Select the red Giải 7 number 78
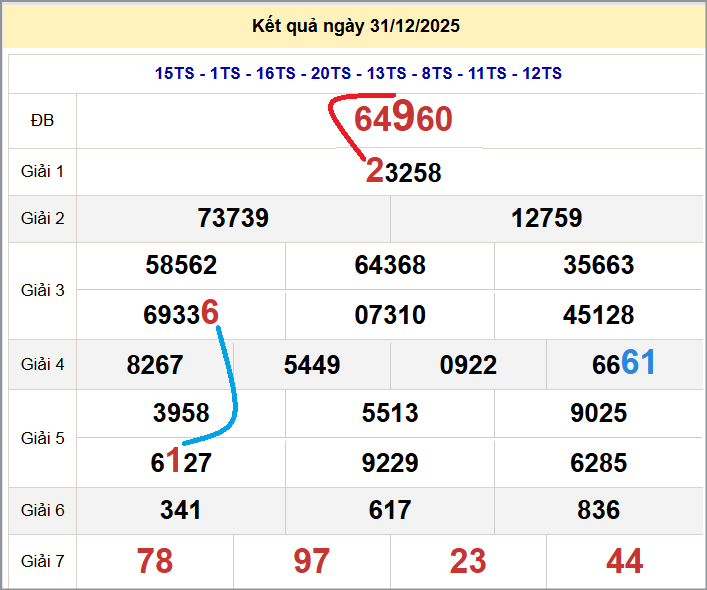Viewport: 707px width, 590px height. (155, 562)
